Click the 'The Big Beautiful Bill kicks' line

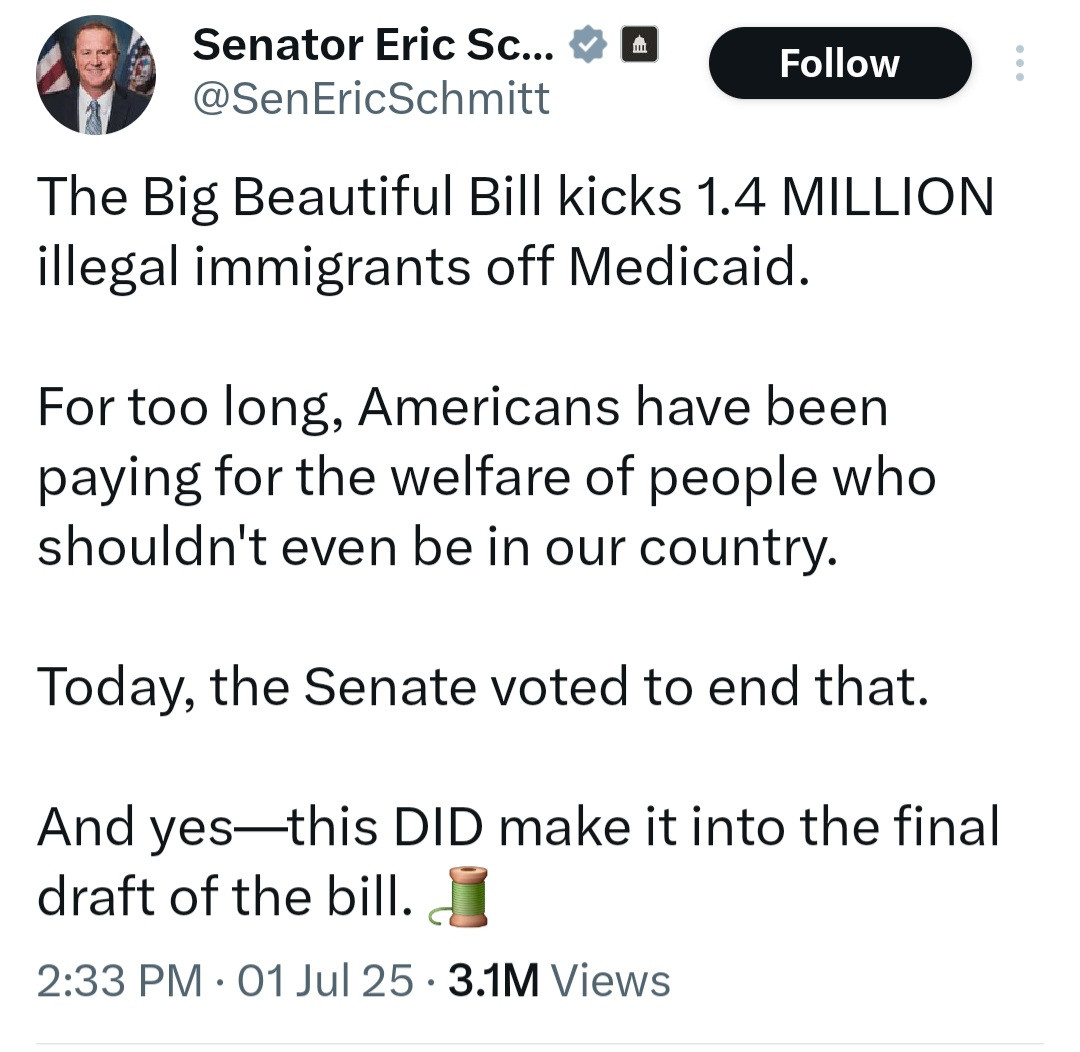click(x=360, y=198)
